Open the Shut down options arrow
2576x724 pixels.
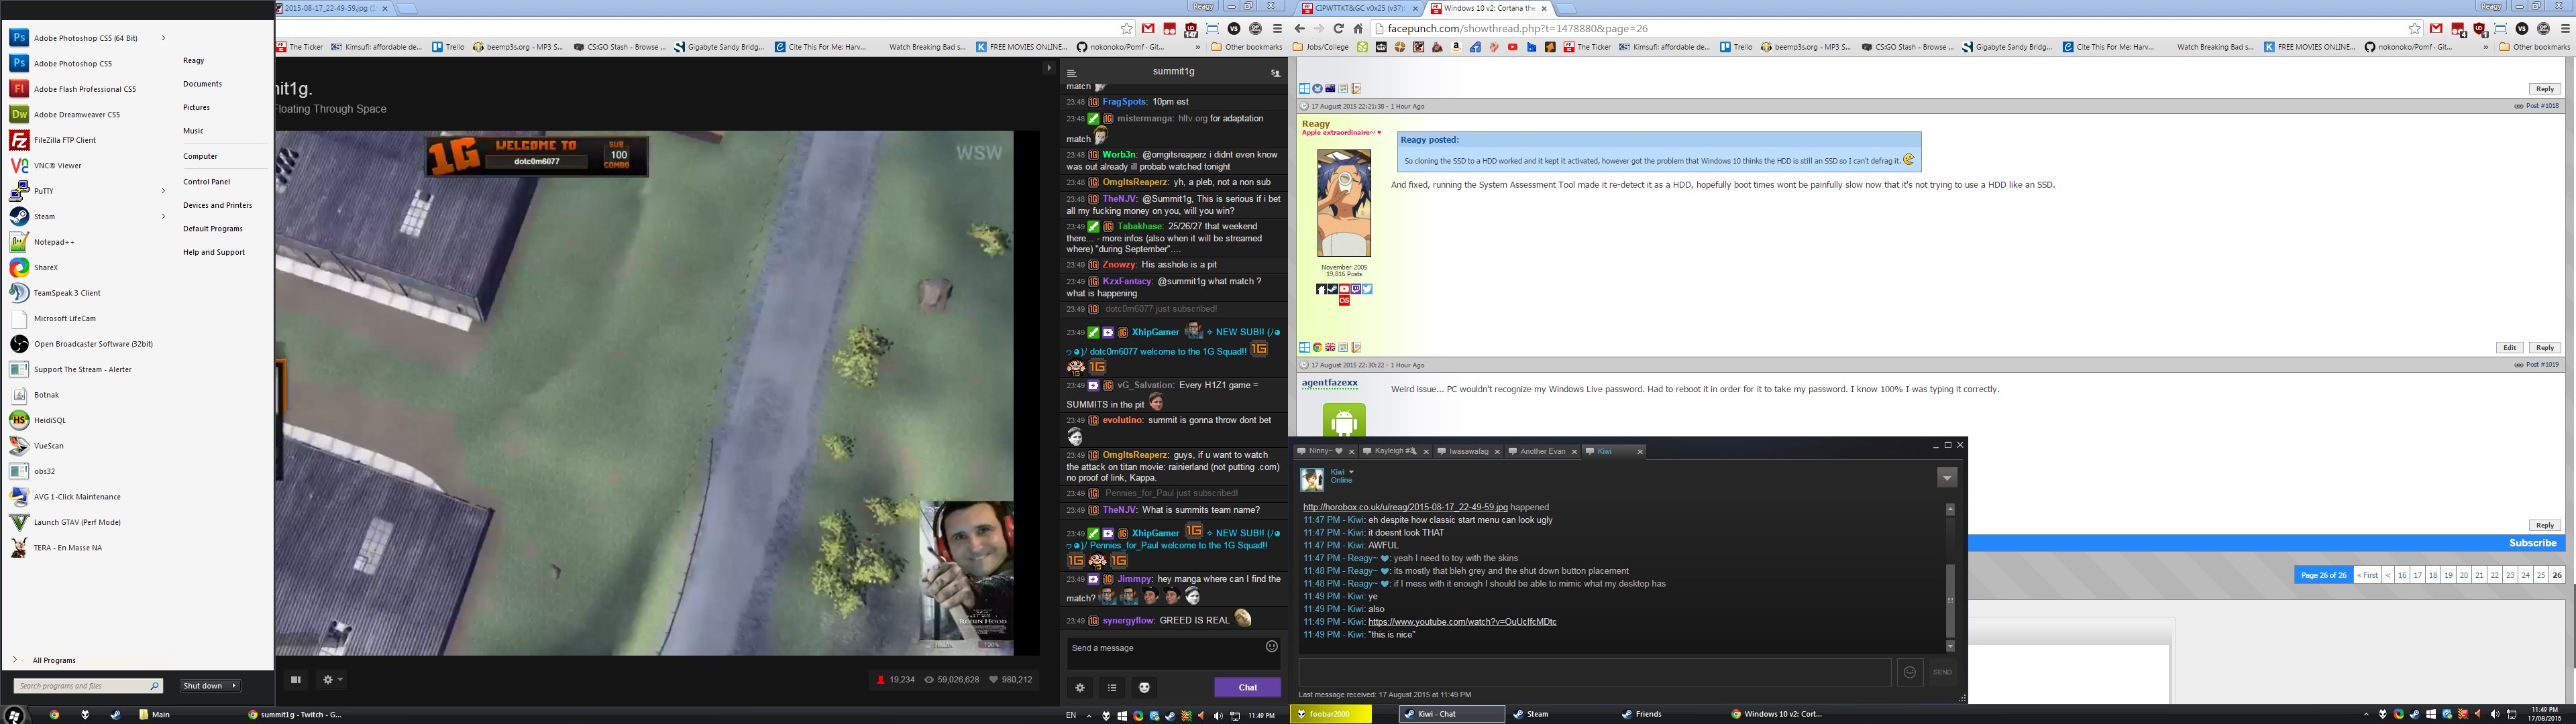[234, 686]
